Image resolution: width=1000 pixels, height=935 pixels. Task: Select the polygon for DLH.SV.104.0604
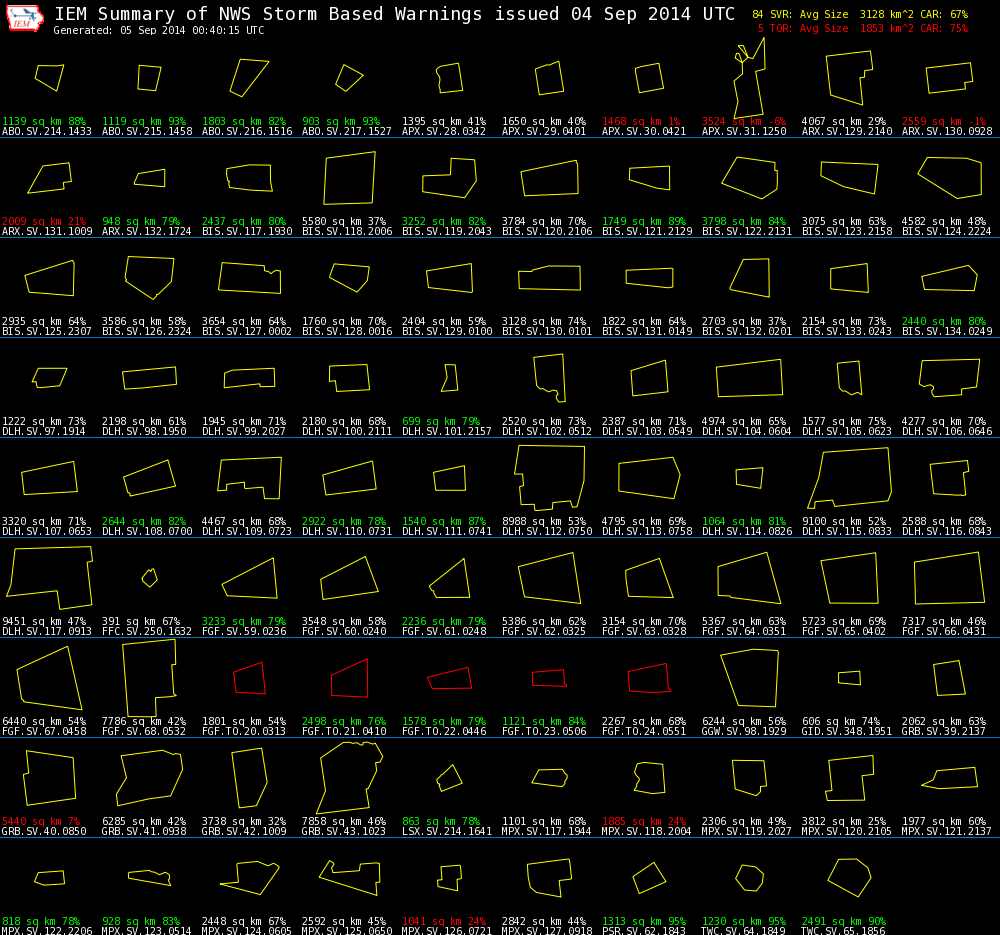[749, 378]
